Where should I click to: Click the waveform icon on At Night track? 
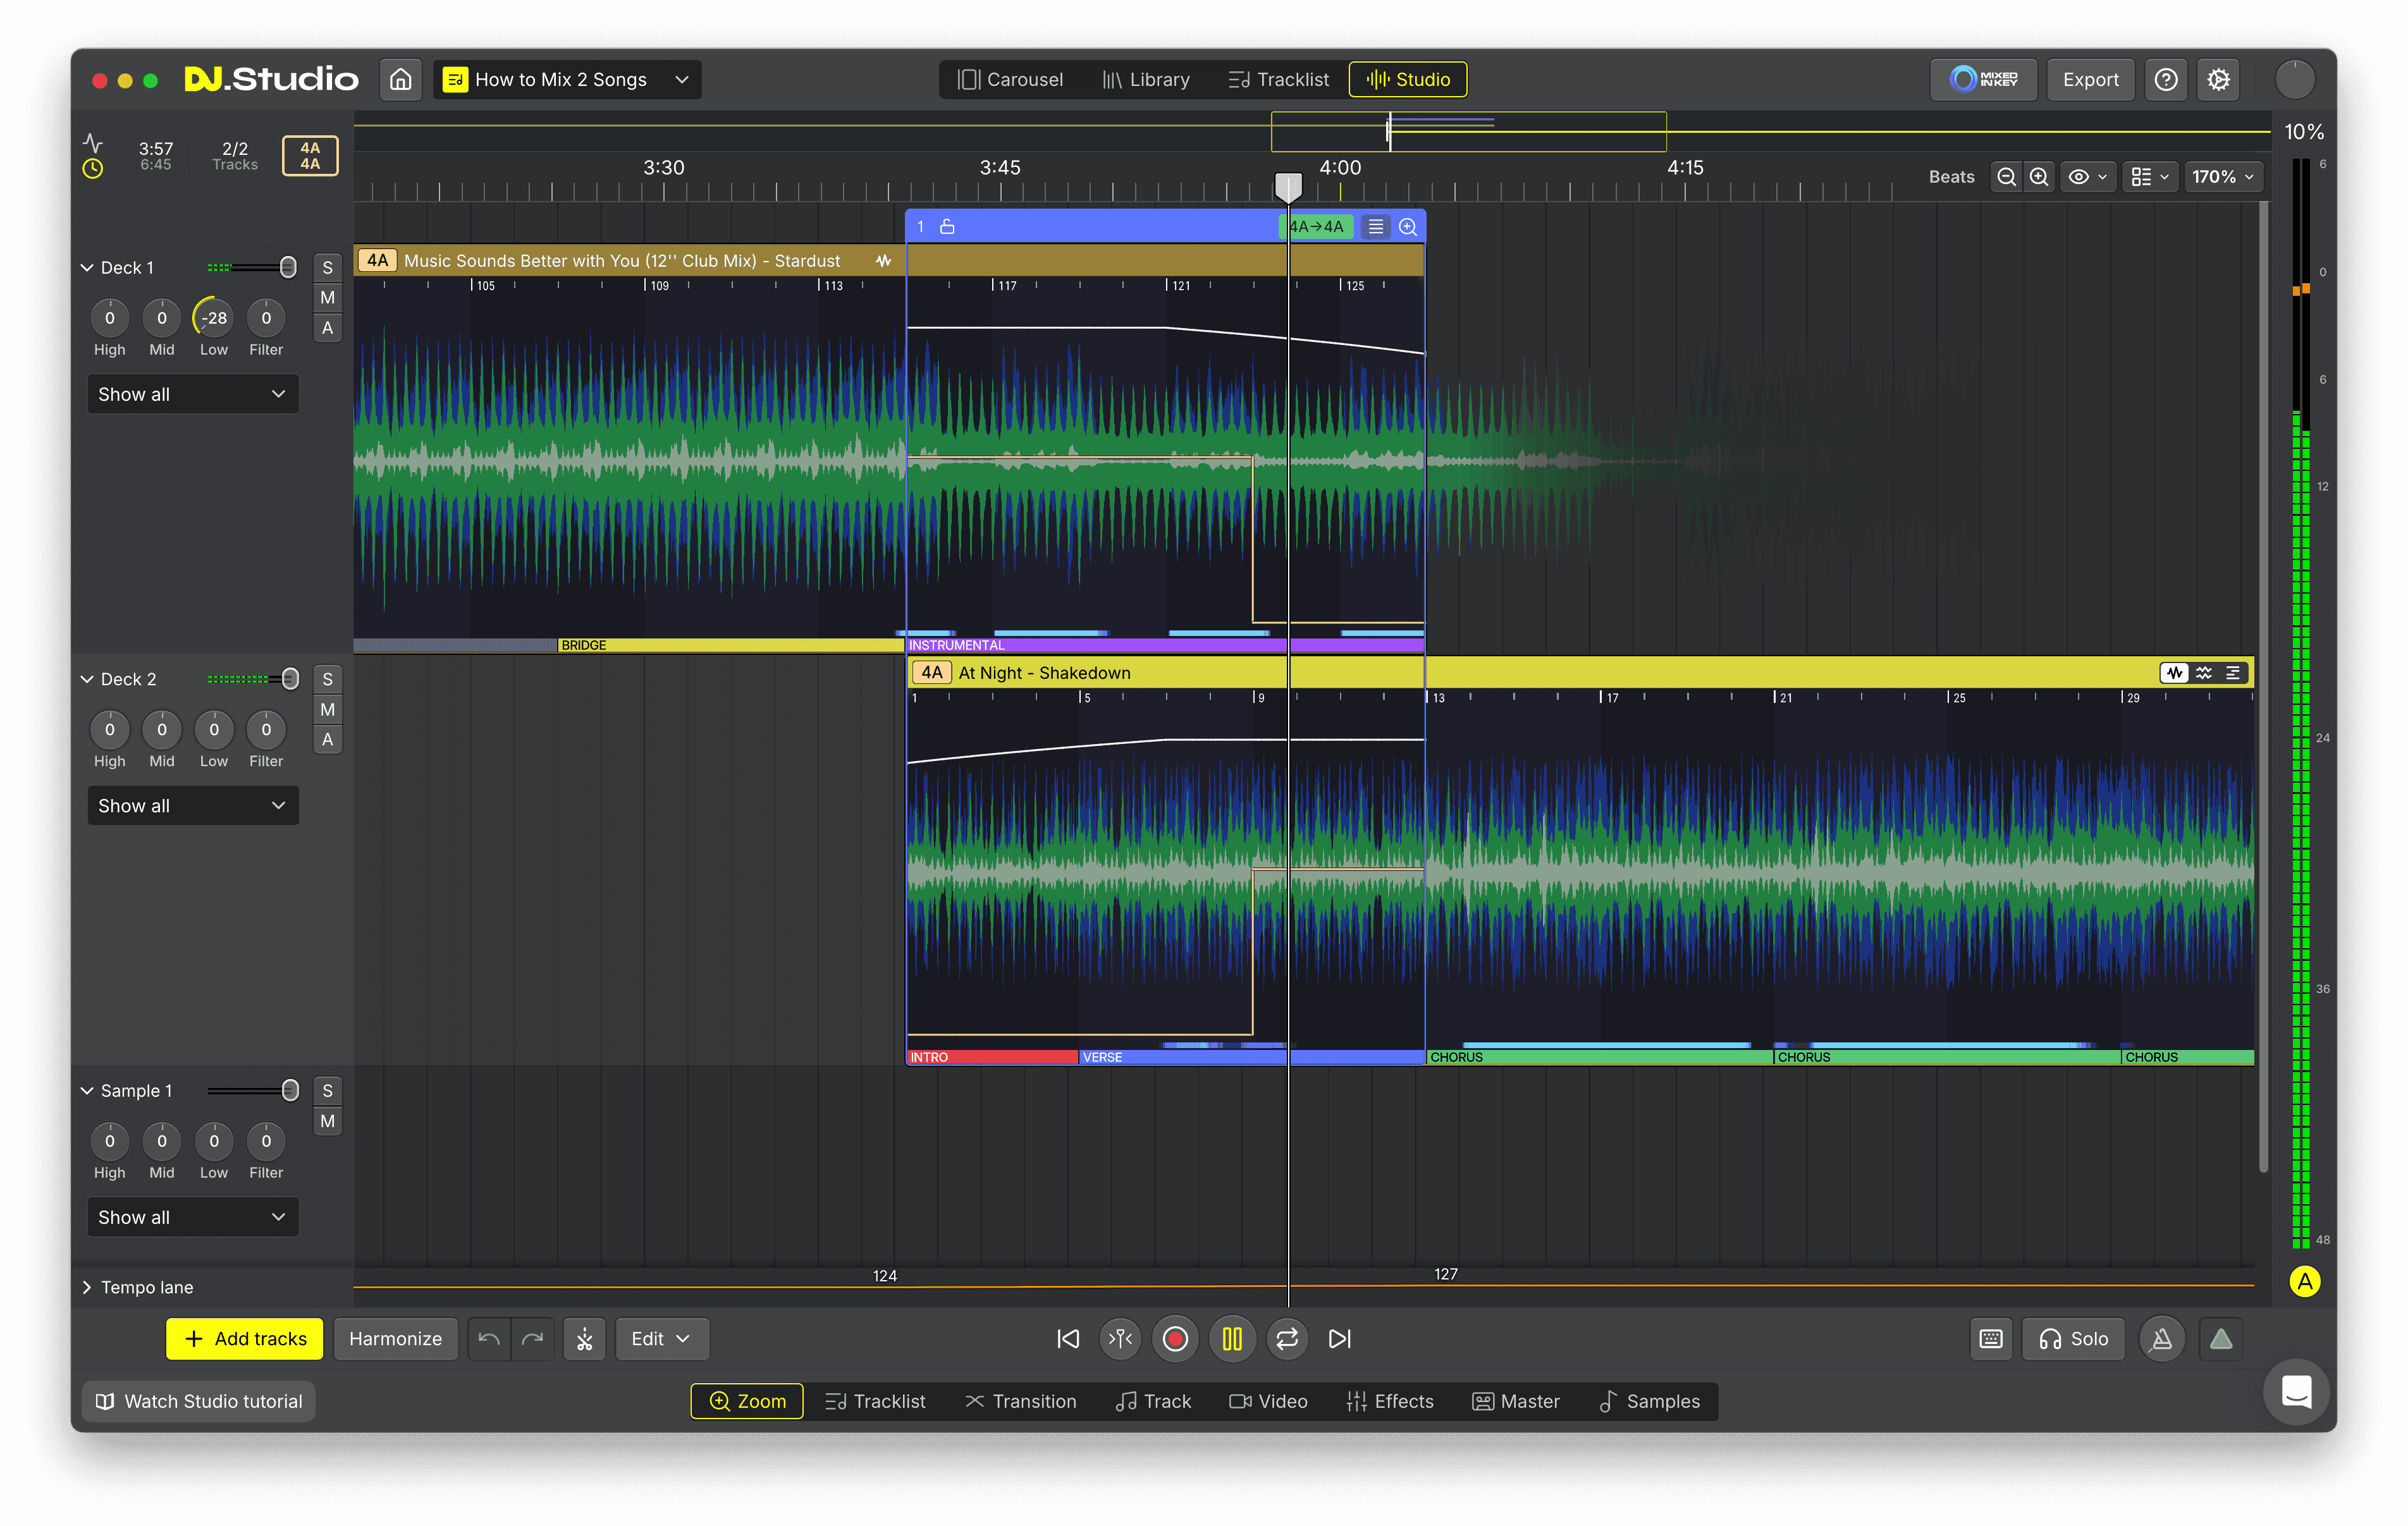click(x=2174, y=673)
